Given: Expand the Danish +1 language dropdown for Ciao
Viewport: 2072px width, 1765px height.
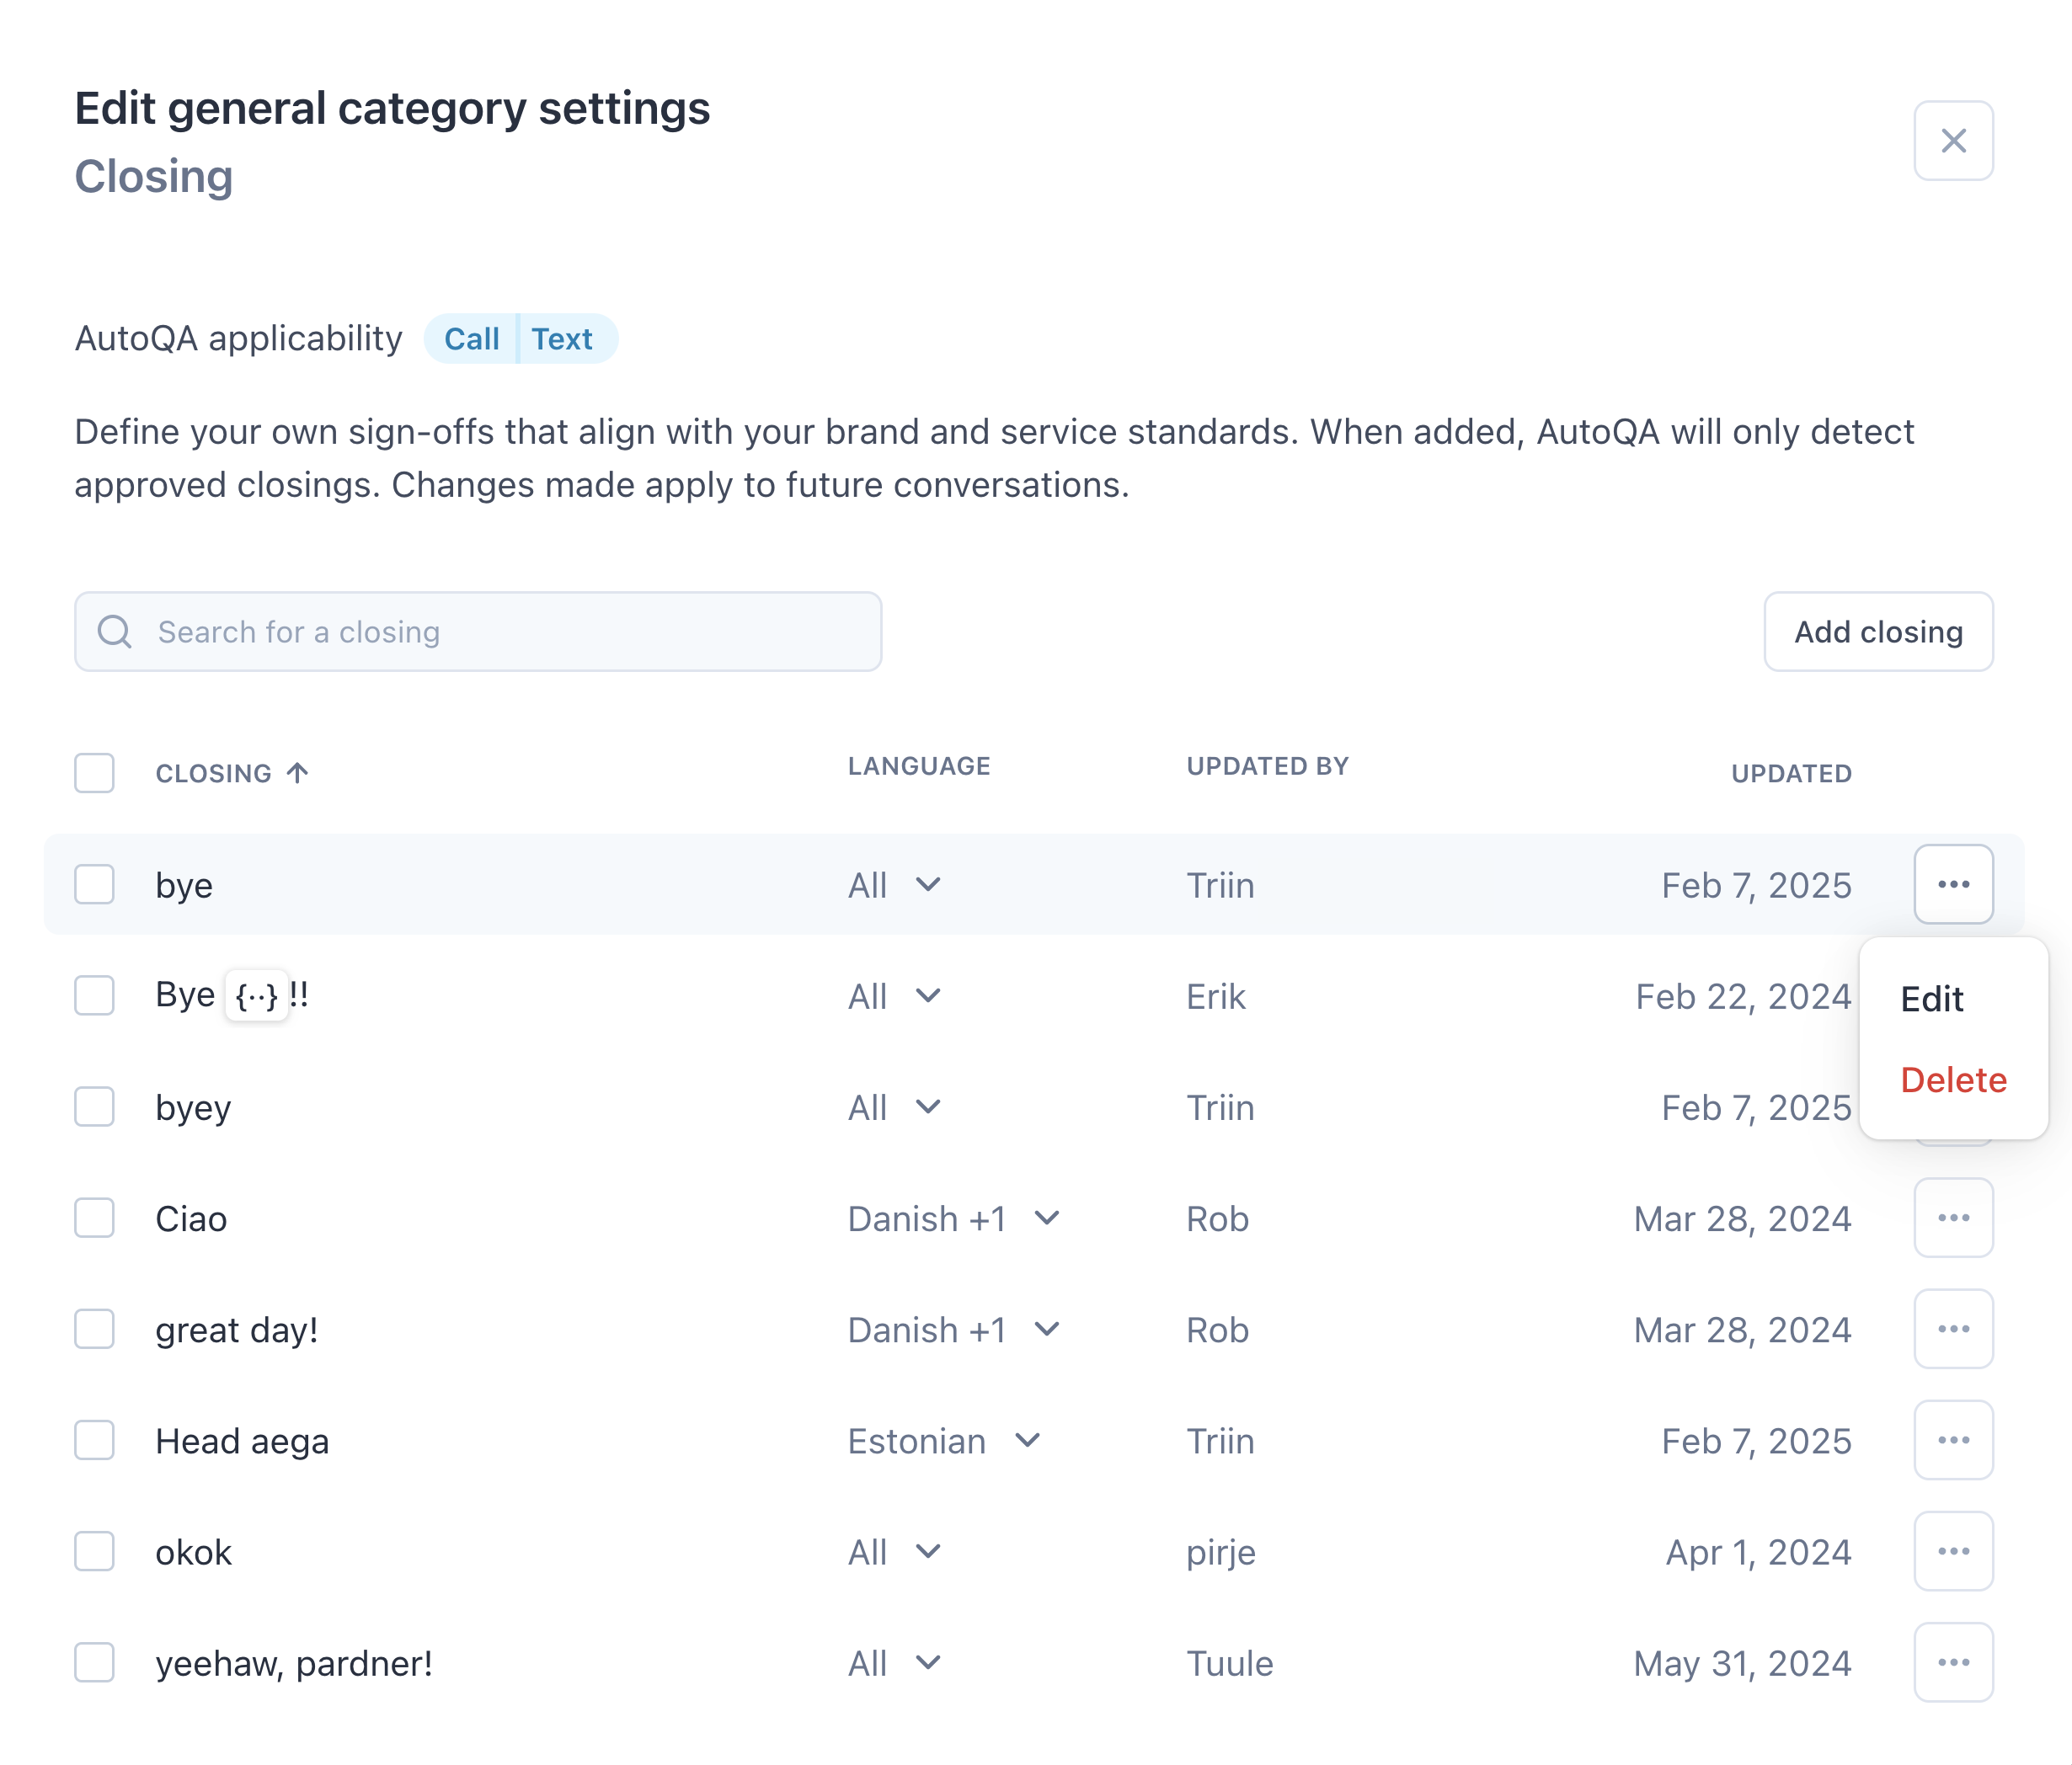Looking at the screenshot, I should (953, 1218).
